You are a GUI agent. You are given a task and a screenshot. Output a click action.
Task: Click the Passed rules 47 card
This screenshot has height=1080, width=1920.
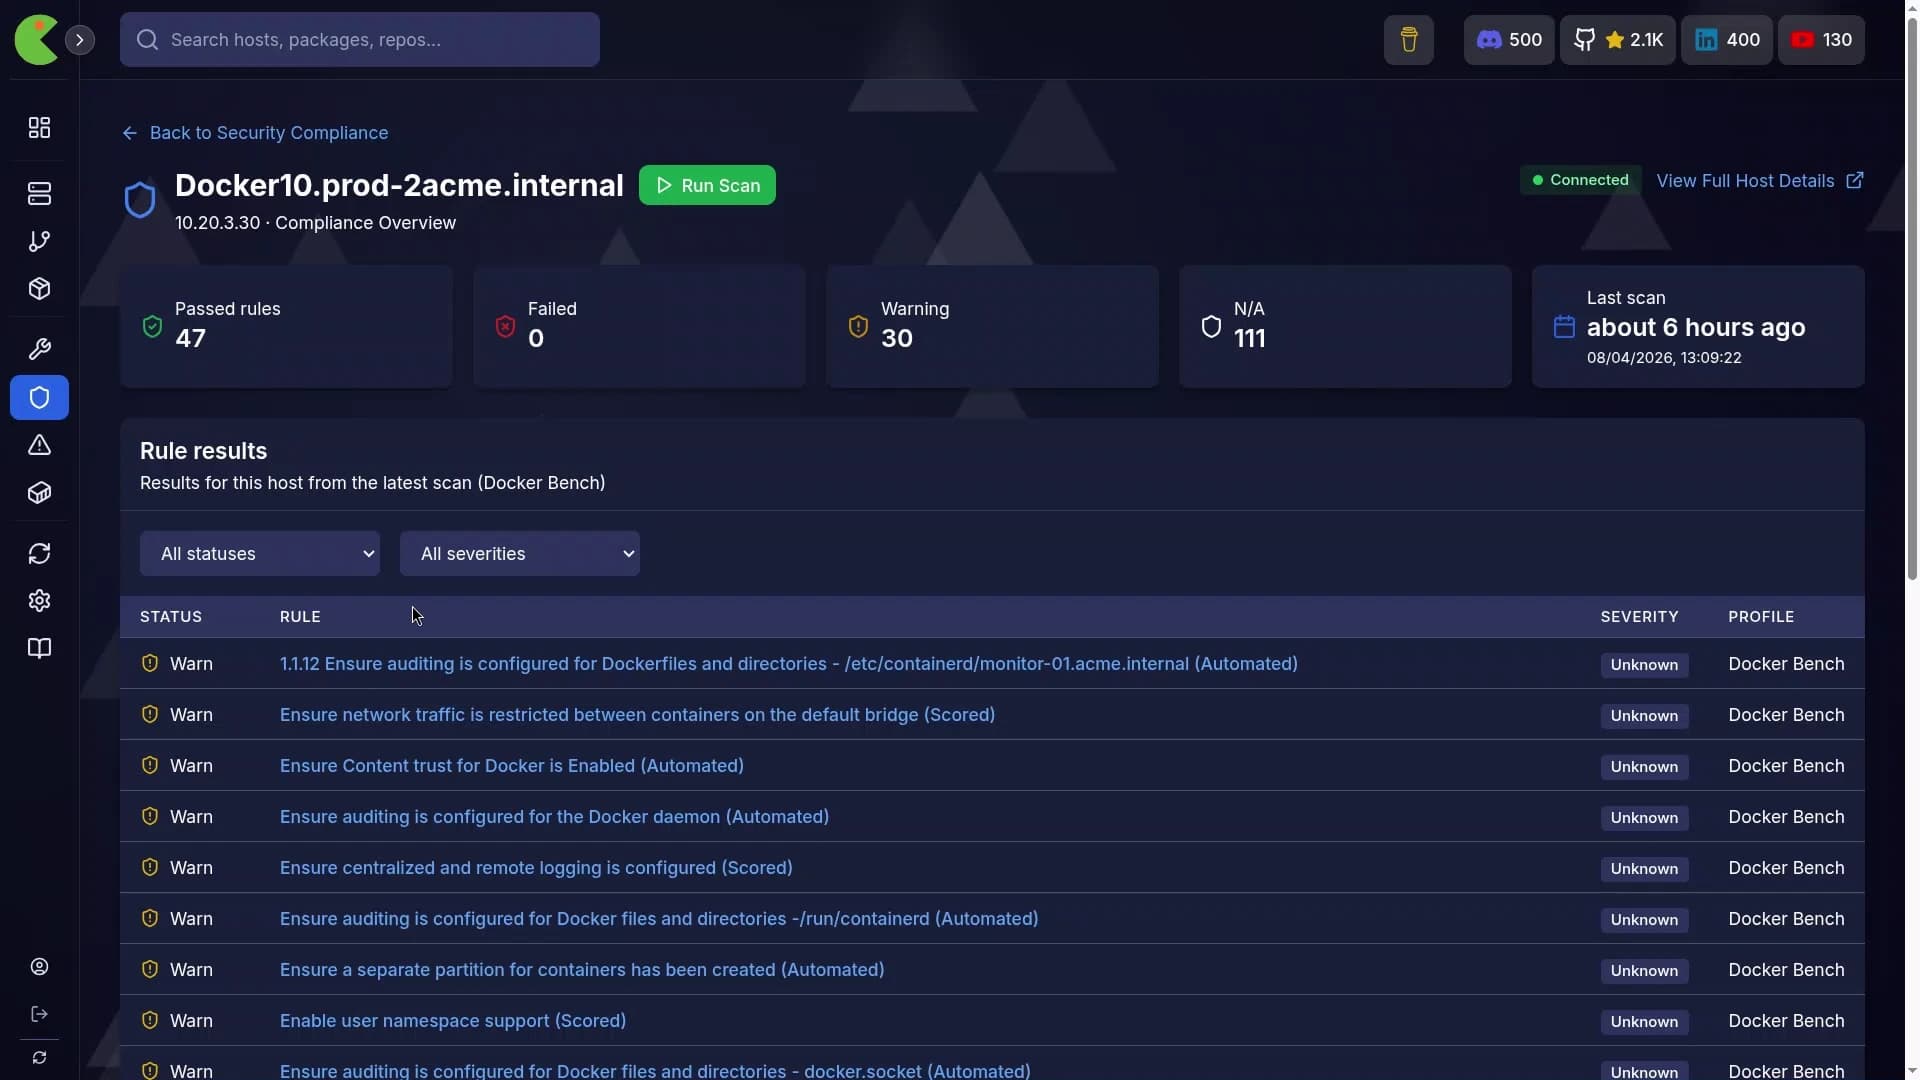[x=286, y=327]
